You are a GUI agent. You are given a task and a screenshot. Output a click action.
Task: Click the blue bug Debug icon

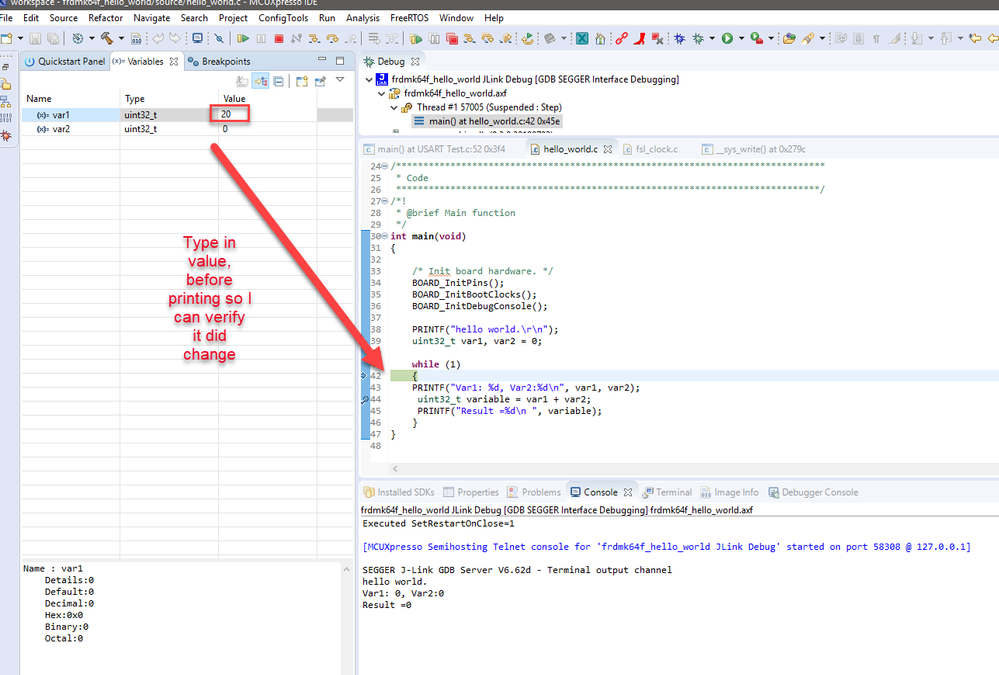(x=680, y=39)
